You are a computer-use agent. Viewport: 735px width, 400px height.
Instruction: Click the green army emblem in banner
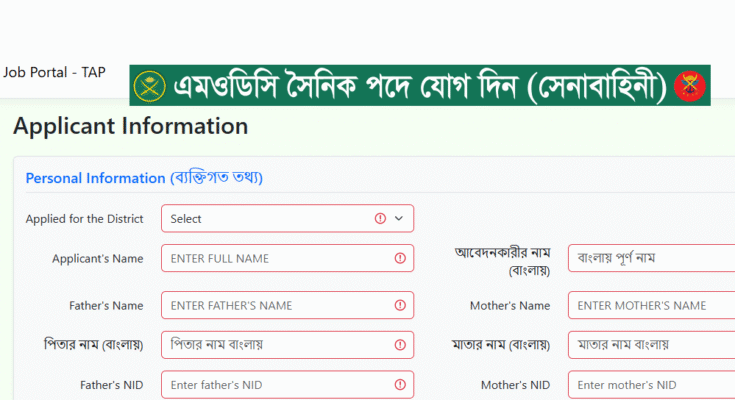(x=150, y=86)
